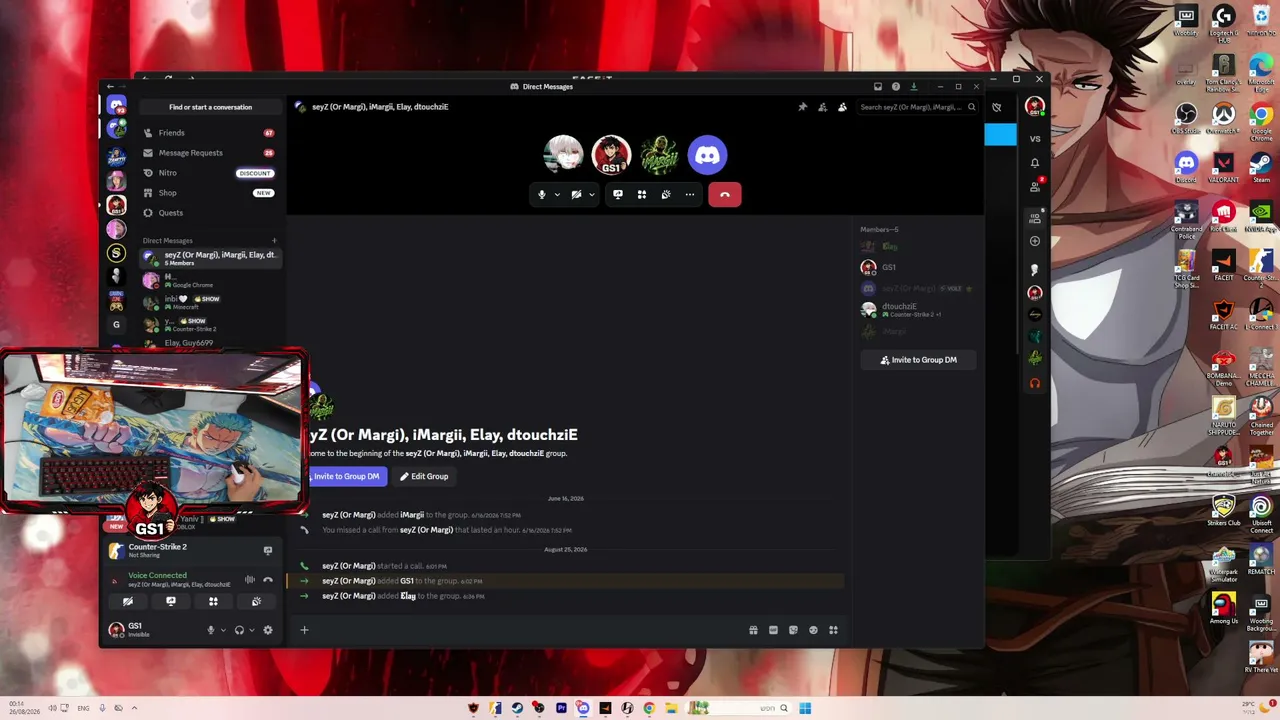
Task: Click Find or start a conversation box
Action: click(x=210, y=107)
